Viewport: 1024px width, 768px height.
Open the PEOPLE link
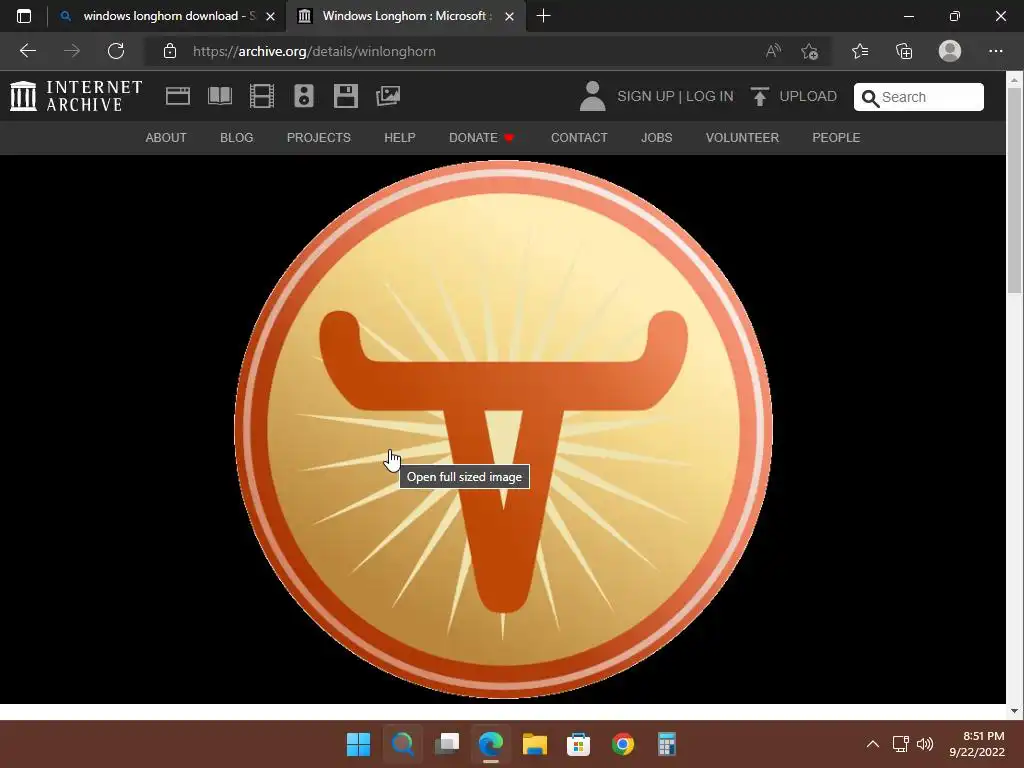(836, 138)
